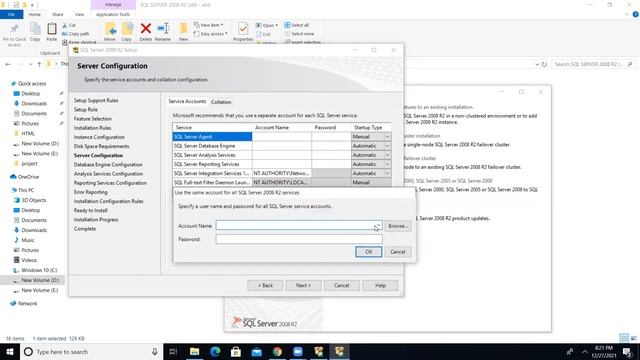
Task: Expand the Account Name combo box arrow
Action: tap(378, 226)
